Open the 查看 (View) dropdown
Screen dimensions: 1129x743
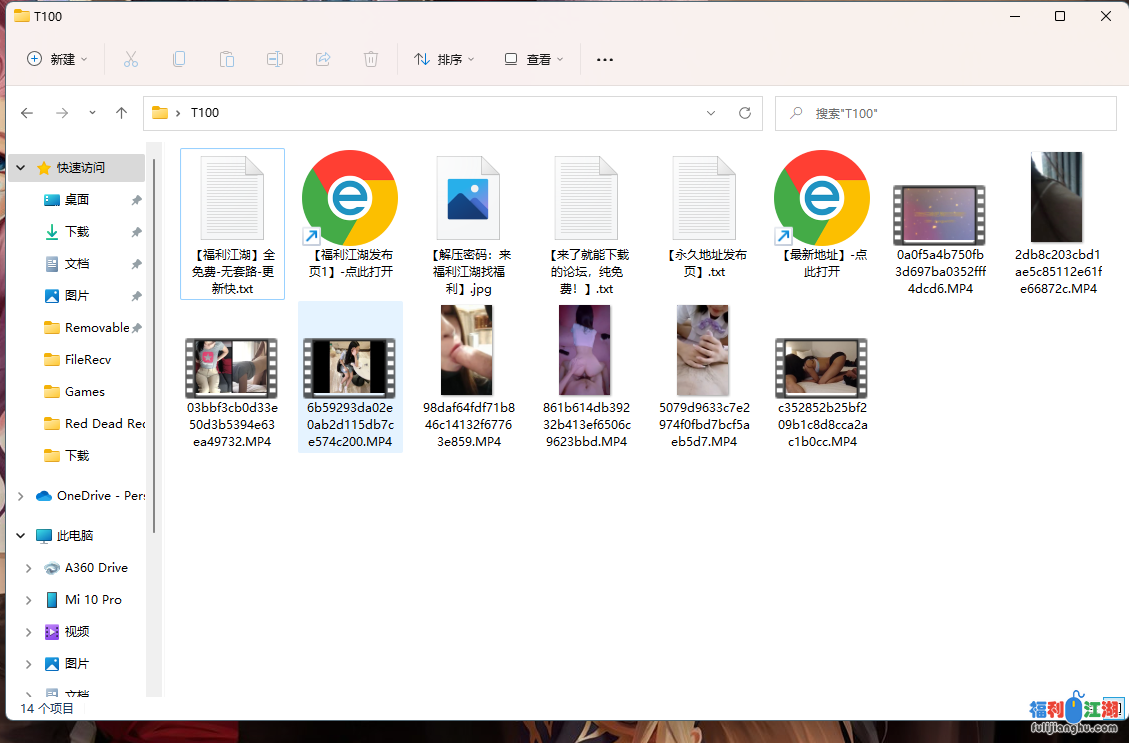pyautogui.click(x=534, y=59)
